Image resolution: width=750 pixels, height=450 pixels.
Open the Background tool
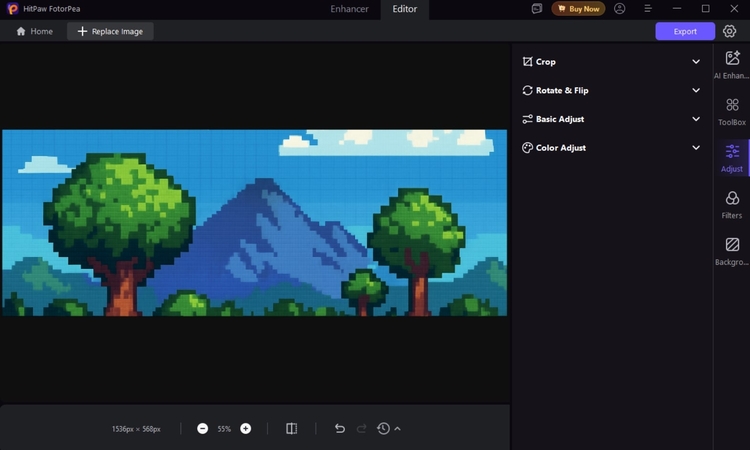(x=732, y=252)
